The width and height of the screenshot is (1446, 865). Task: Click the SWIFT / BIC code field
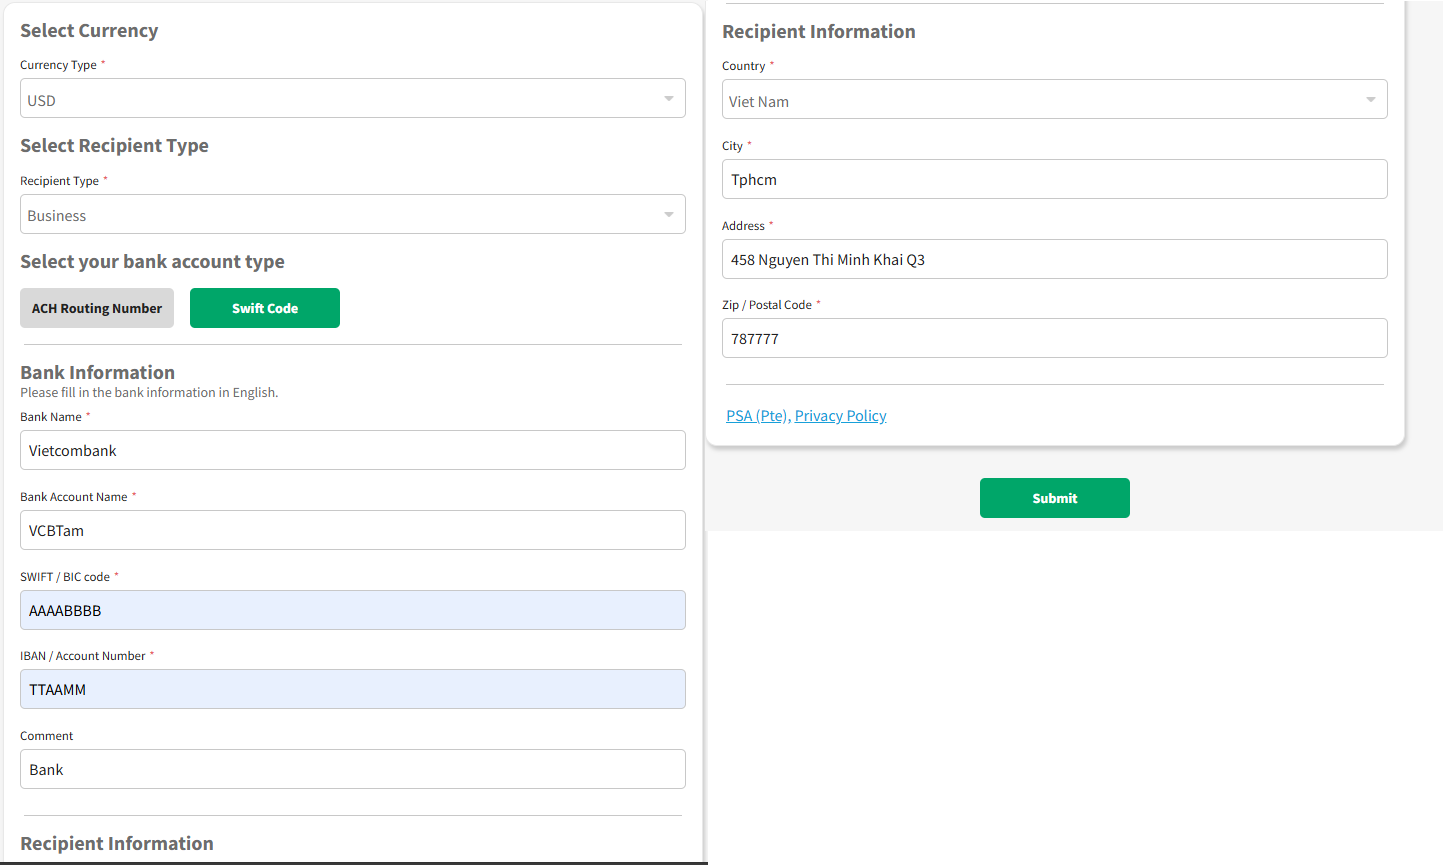coord(352,611)
